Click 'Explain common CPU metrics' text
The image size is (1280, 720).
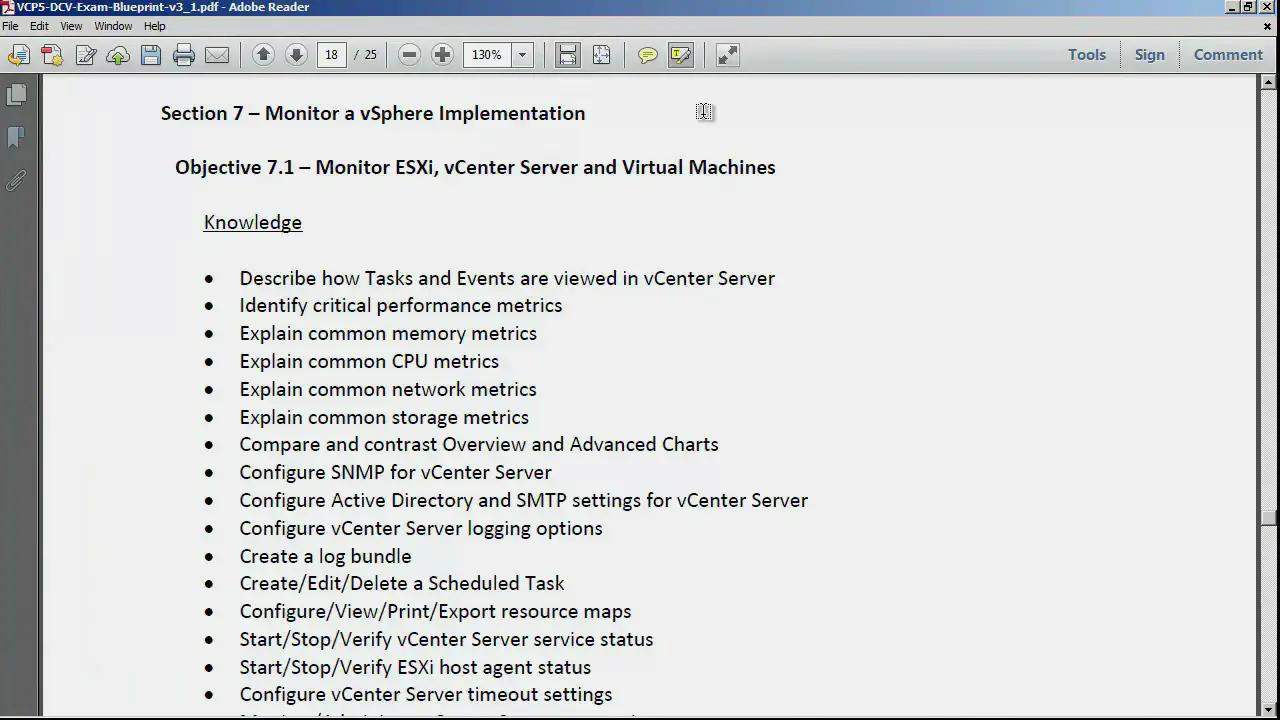369,361
